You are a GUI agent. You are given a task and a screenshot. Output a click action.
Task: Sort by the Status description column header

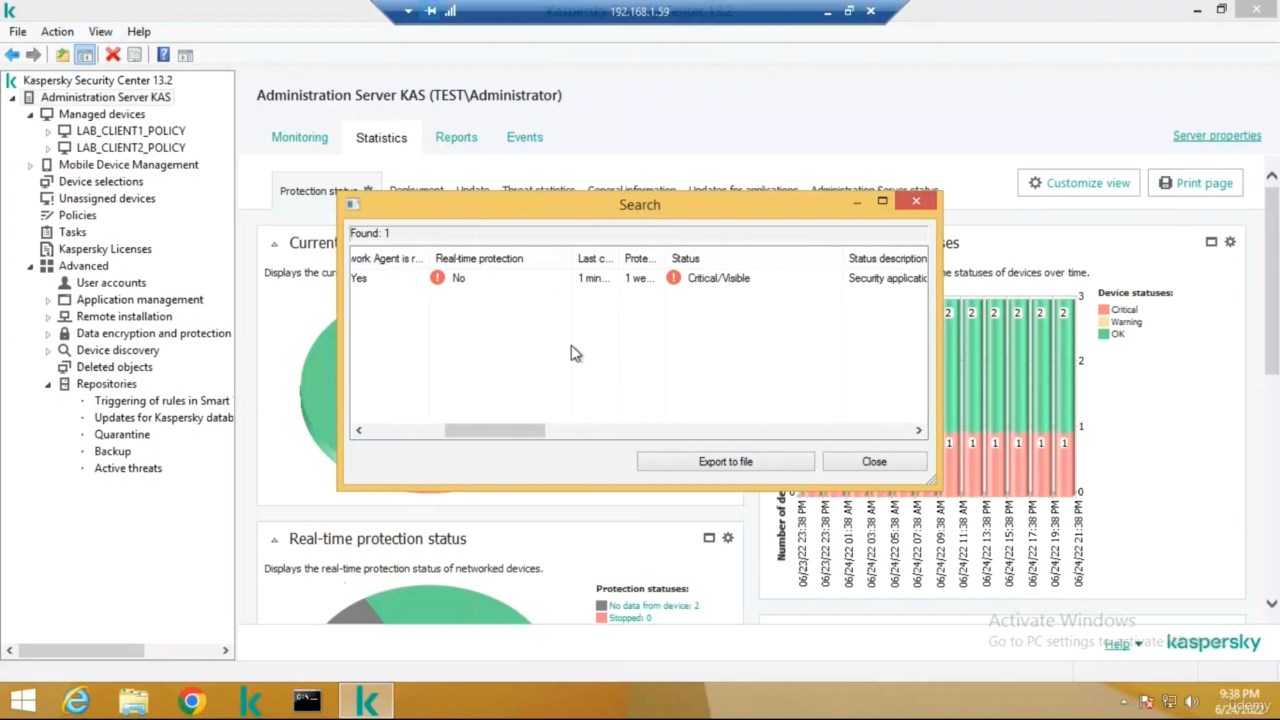click(x=887, y=258)
